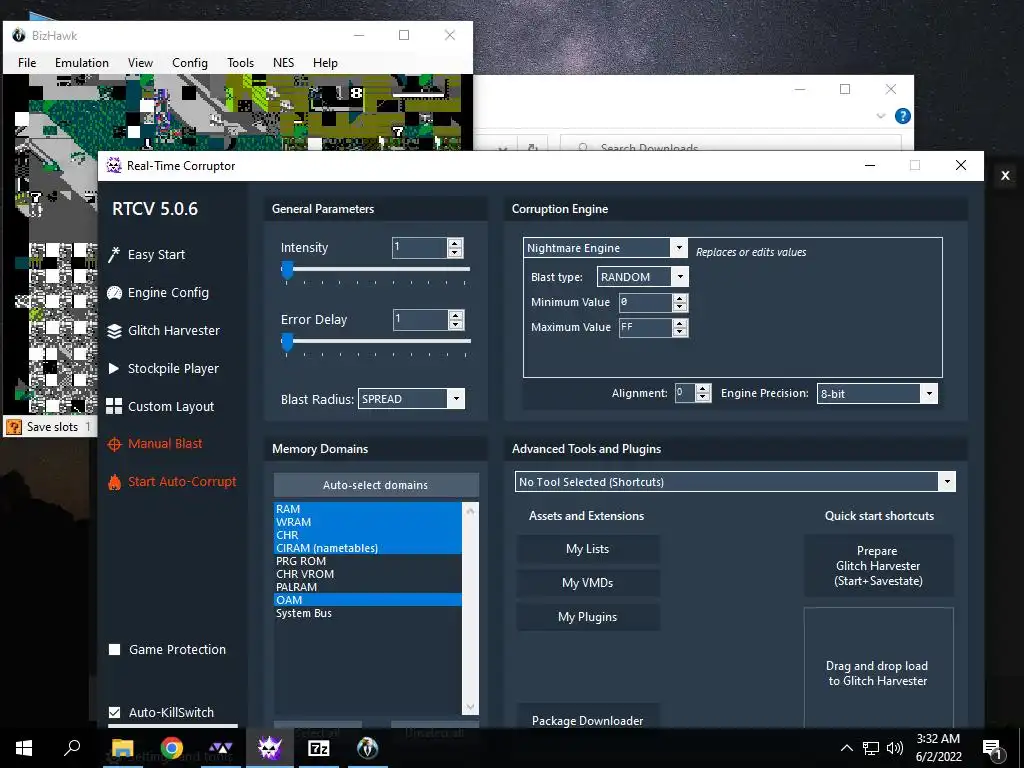Enable the Game Protection checkbox

click(x=114, y=650)
